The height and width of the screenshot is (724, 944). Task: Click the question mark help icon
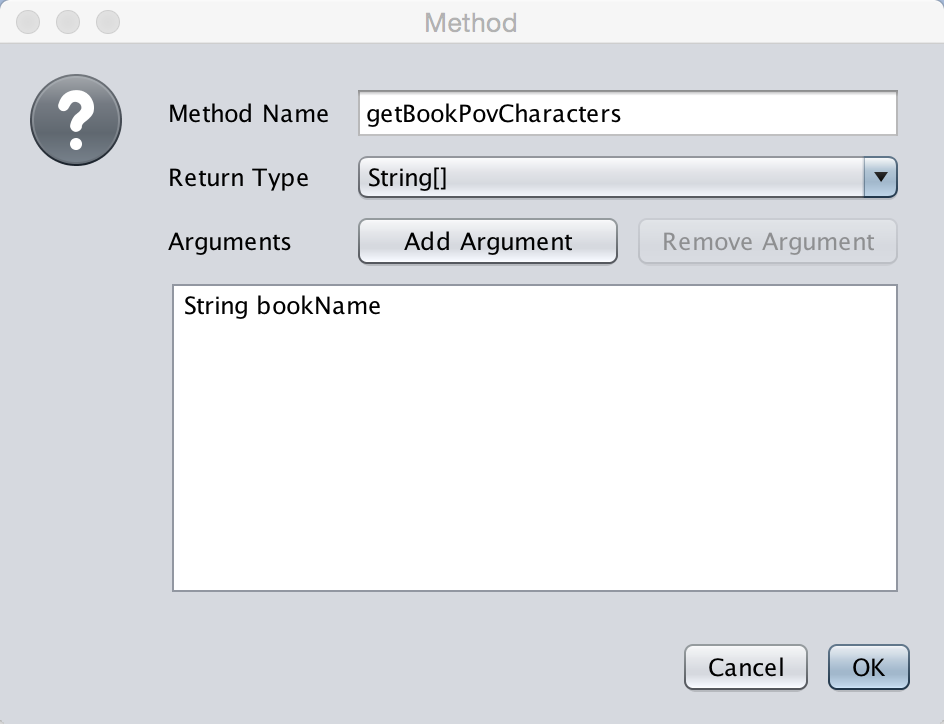point(75,119)
